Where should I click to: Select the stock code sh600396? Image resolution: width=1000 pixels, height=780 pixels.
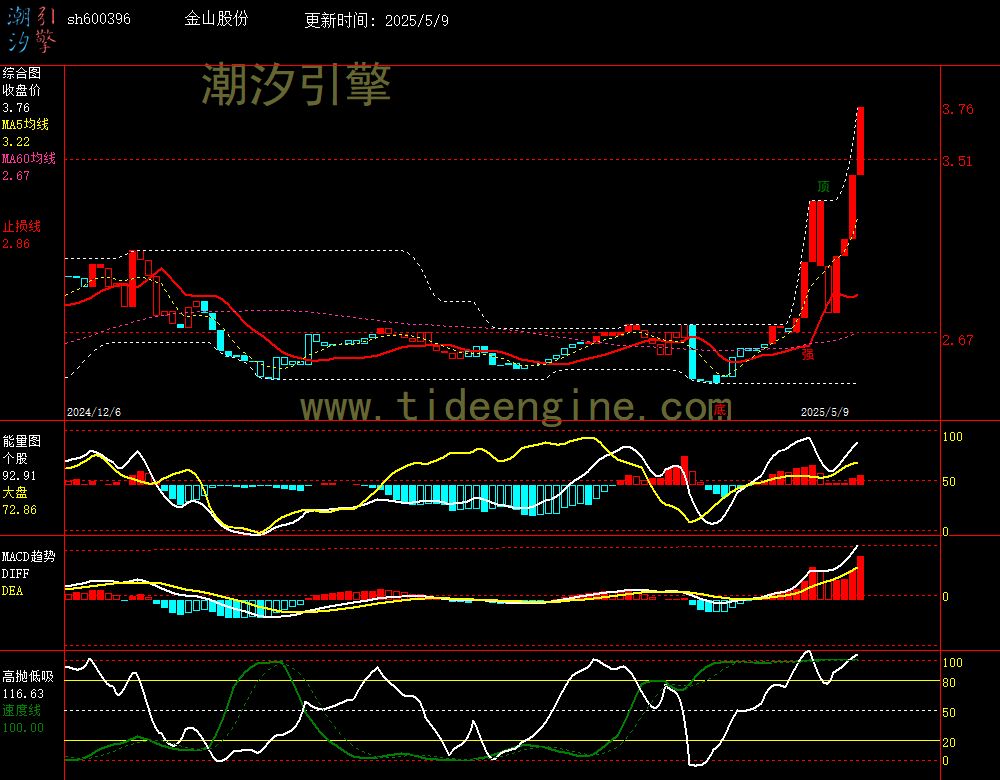point(99,19)
